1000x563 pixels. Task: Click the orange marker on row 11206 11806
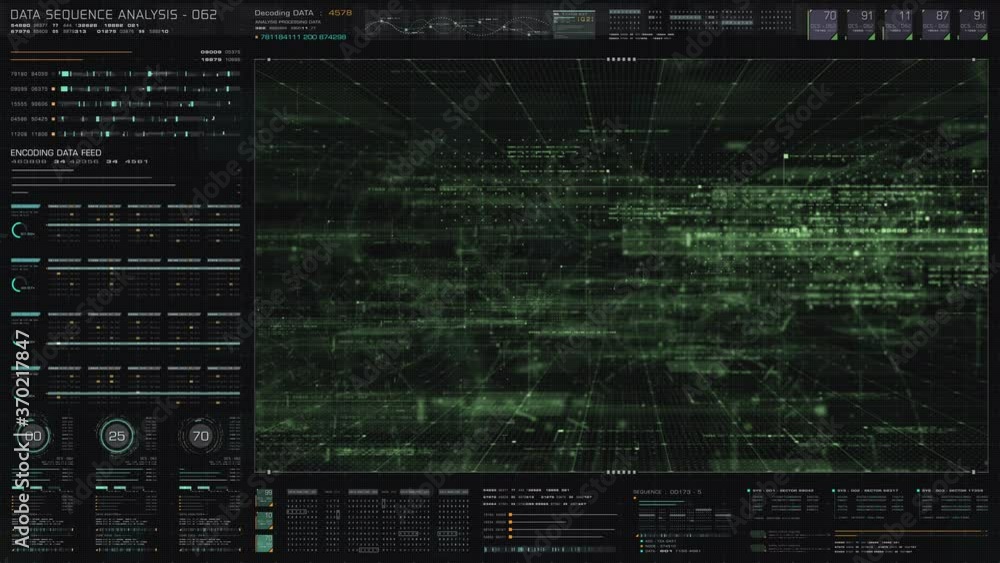(x=54, y=135)
